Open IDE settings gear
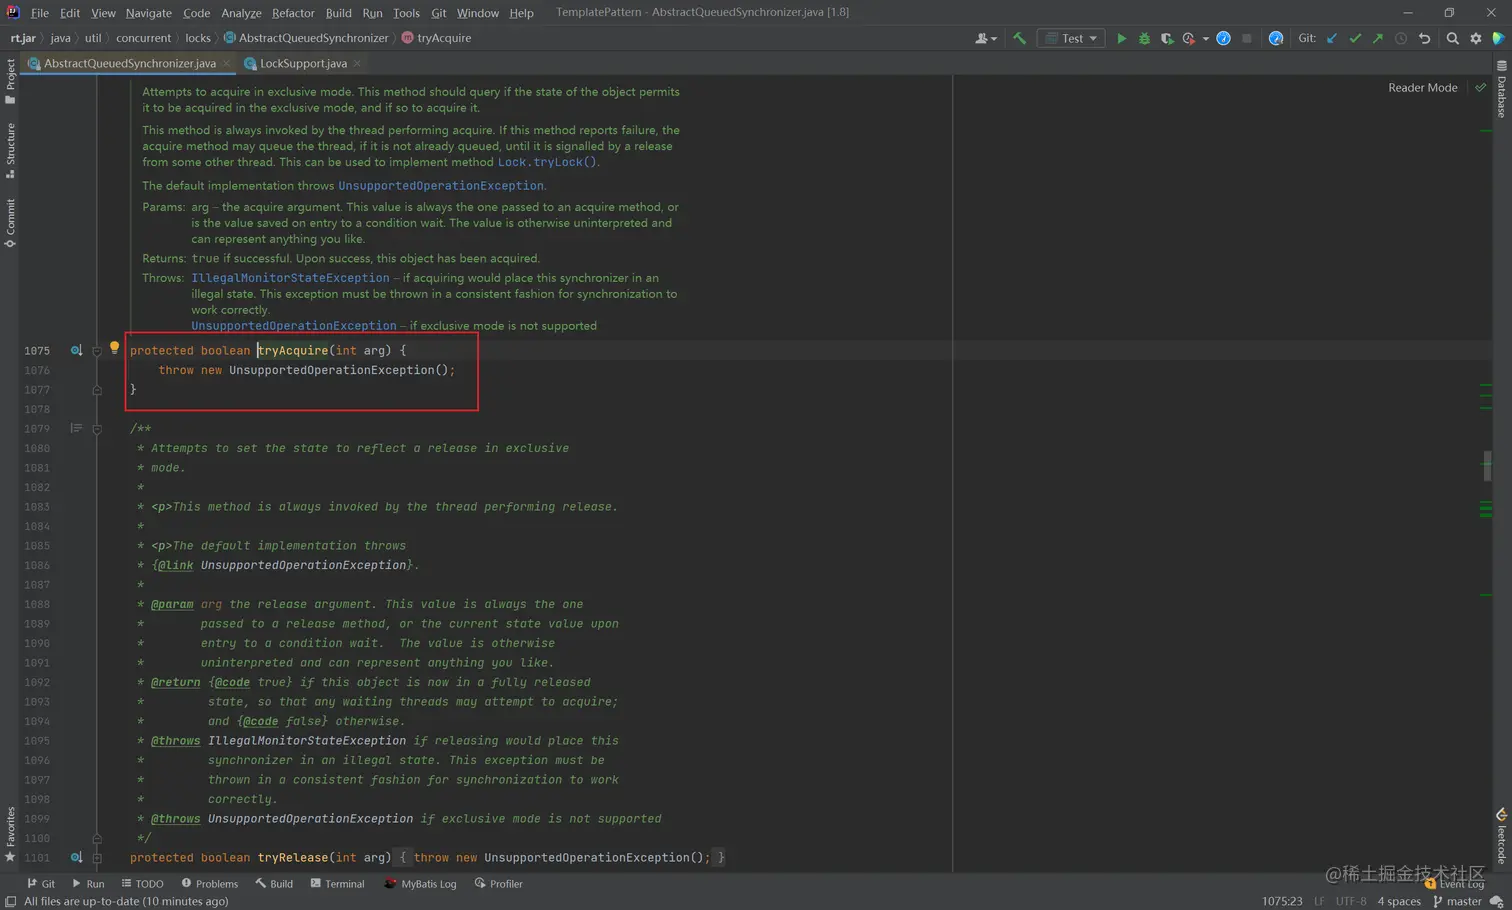 point(1476,38)
